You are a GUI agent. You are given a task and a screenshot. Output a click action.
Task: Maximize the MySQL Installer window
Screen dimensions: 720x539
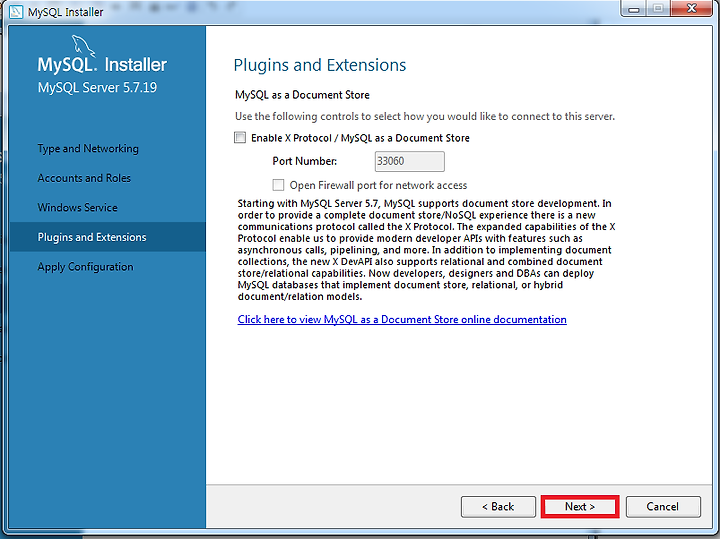[x=658, y=9]
